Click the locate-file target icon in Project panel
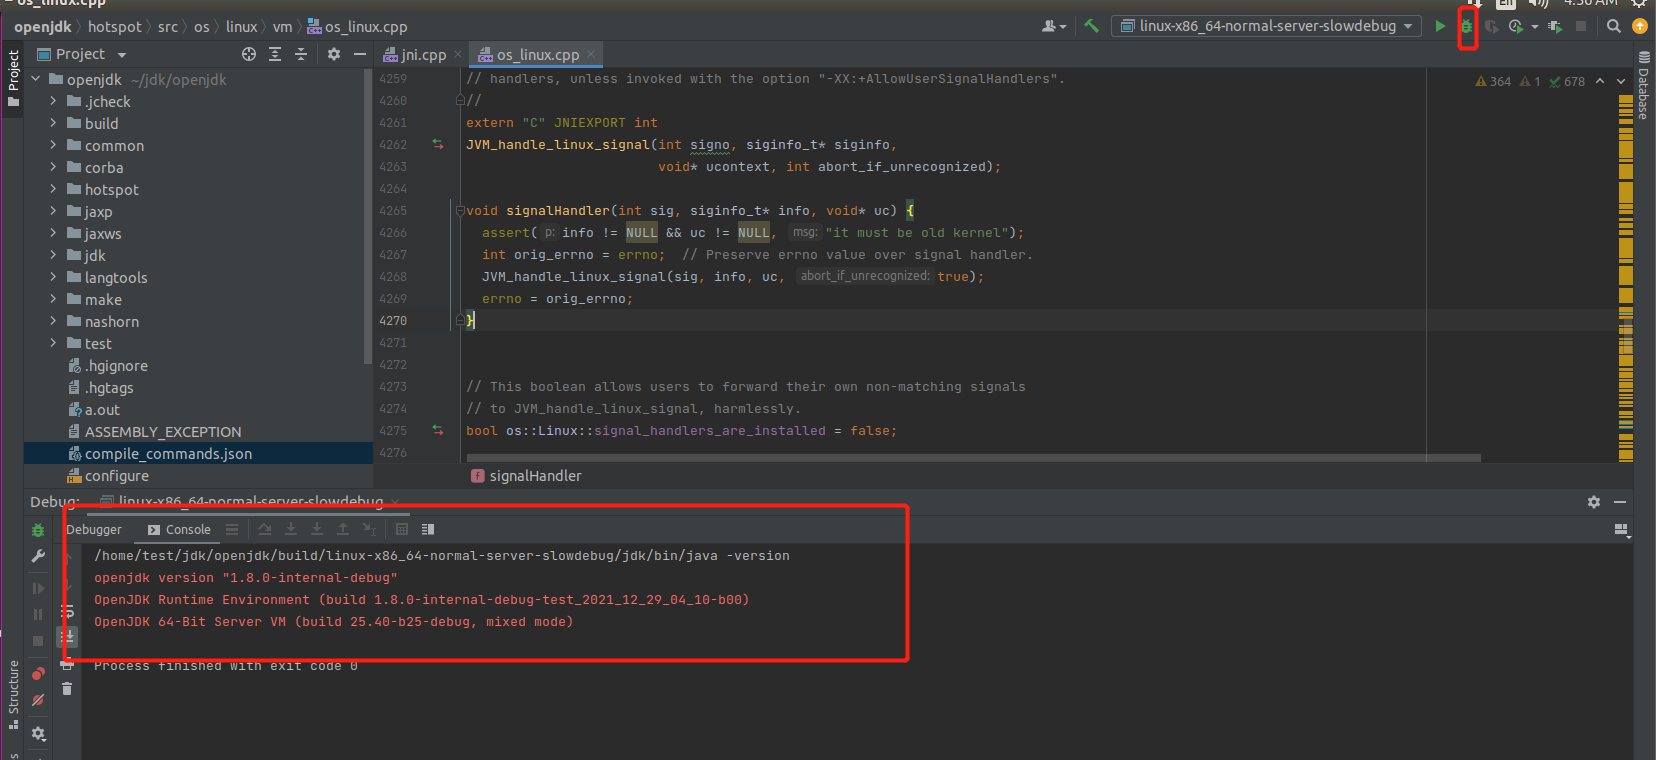1656x760 pixels. tap(249, 54)
